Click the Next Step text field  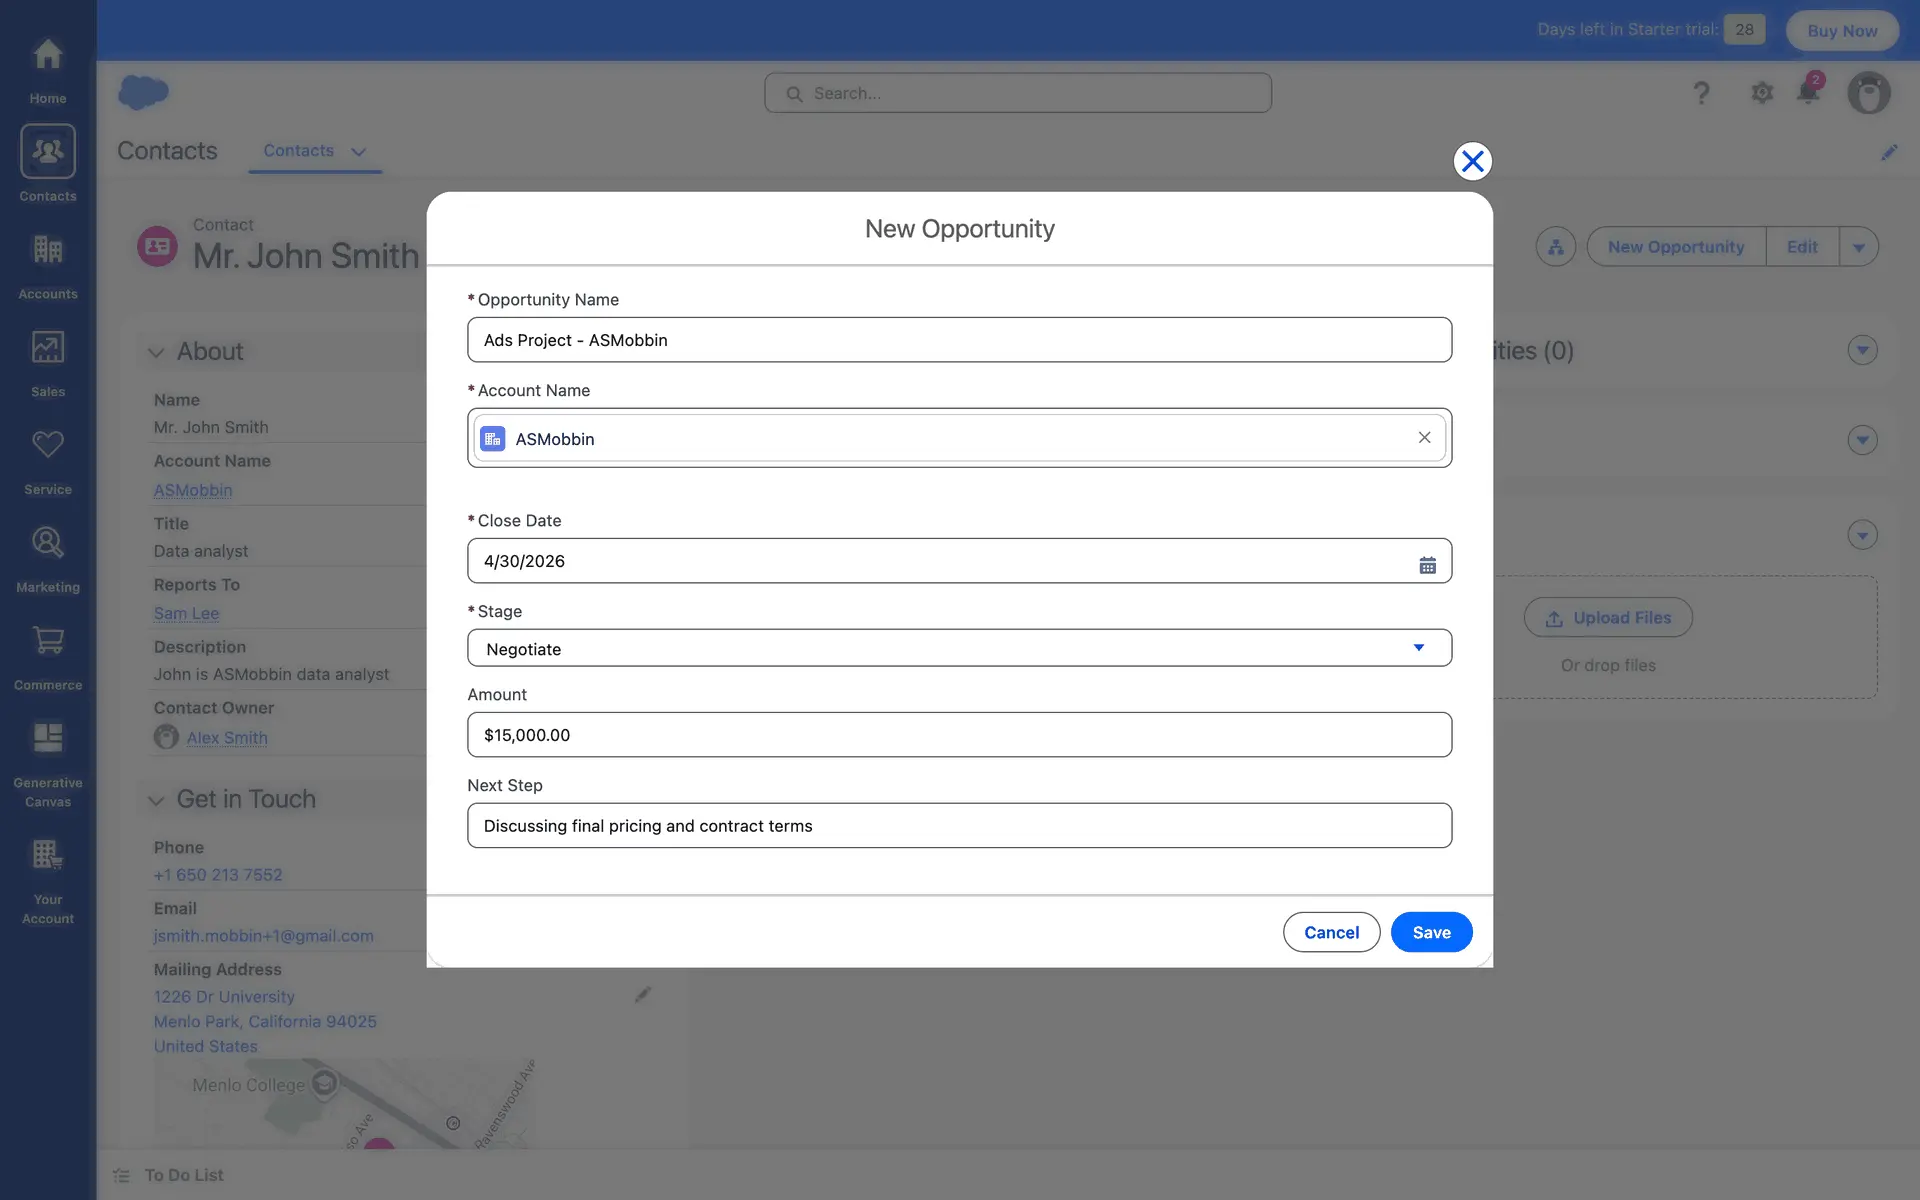pos(959,826)
